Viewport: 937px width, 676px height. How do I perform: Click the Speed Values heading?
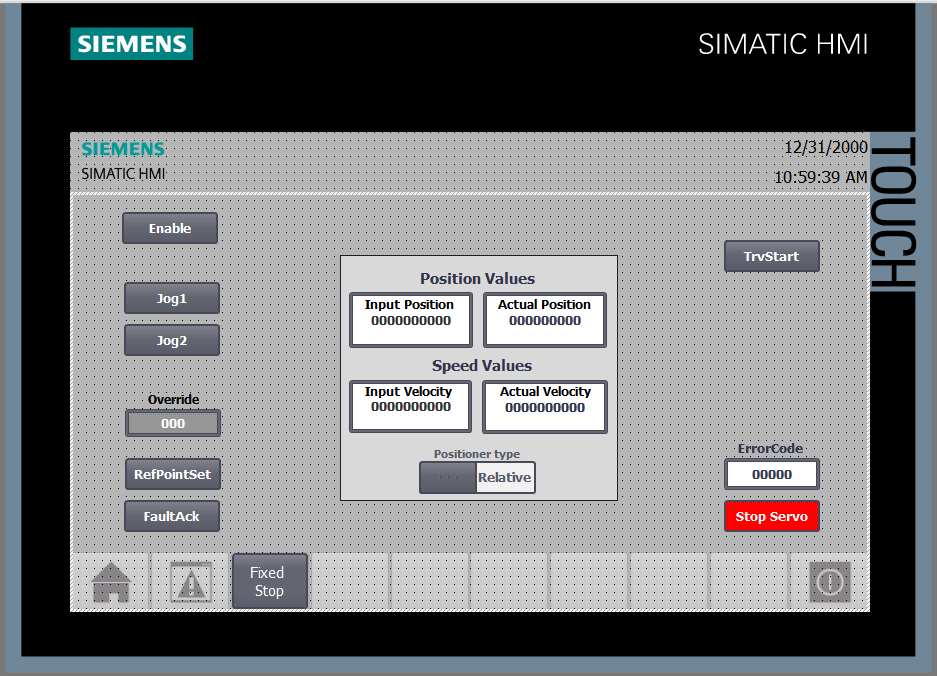482,366
